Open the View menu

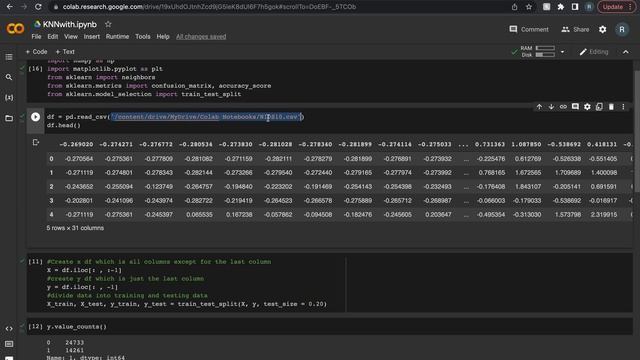click(x=71, y=37)
